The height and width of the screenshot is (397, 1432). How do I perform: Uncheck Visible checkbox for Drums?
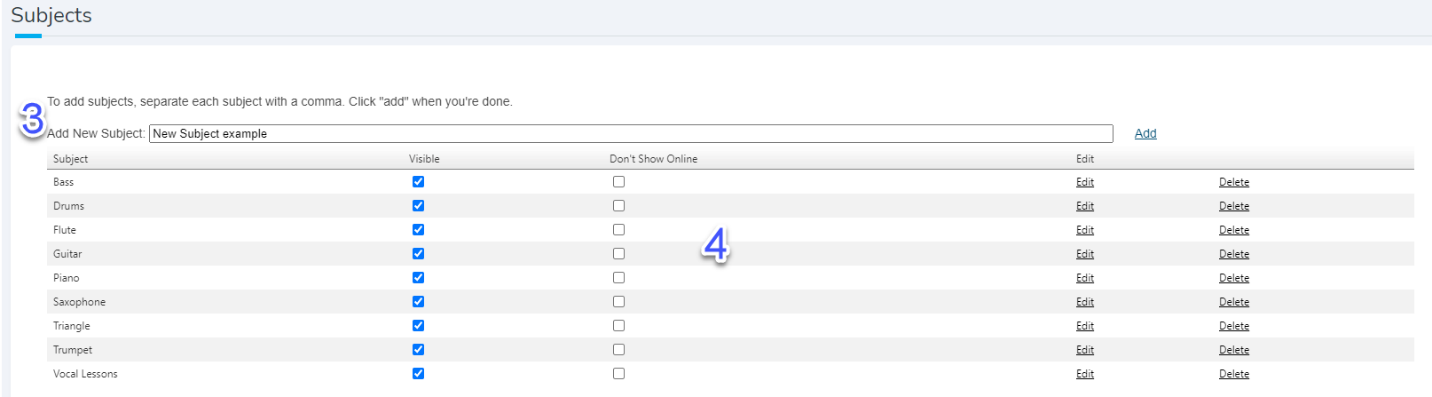pos(418,206)
